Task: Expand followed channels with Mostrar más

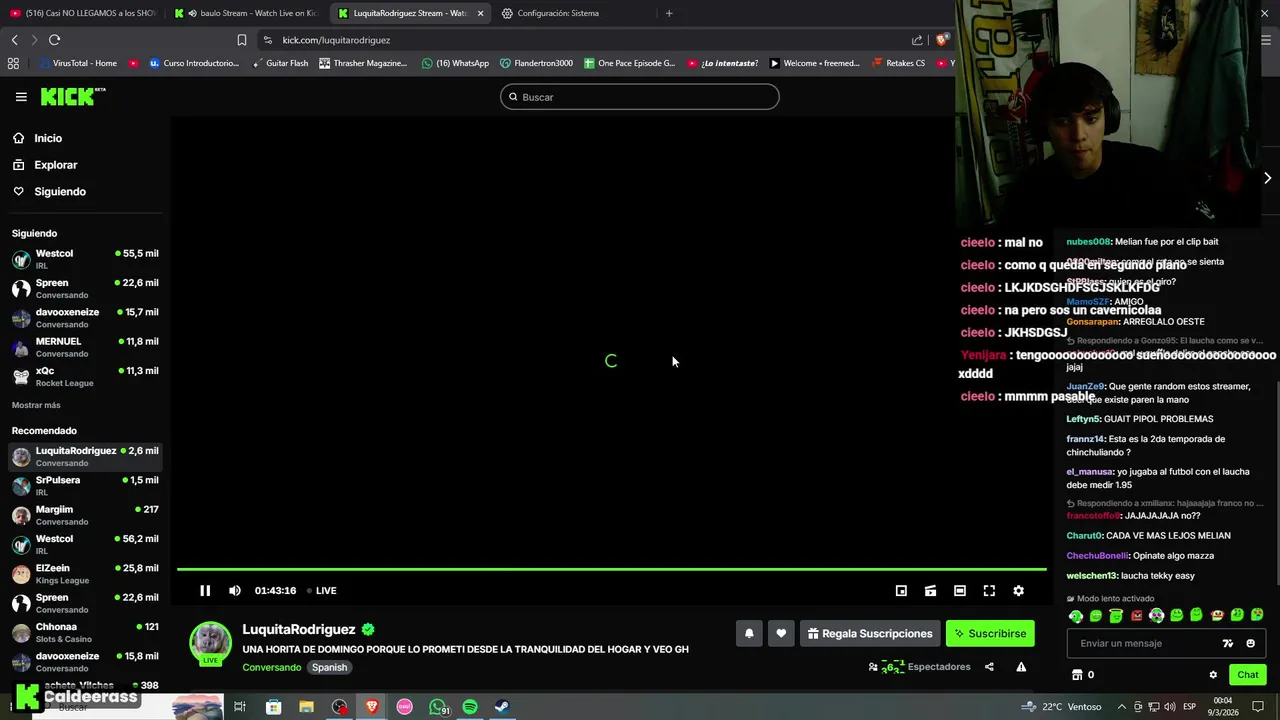Action: pos(36,405)
